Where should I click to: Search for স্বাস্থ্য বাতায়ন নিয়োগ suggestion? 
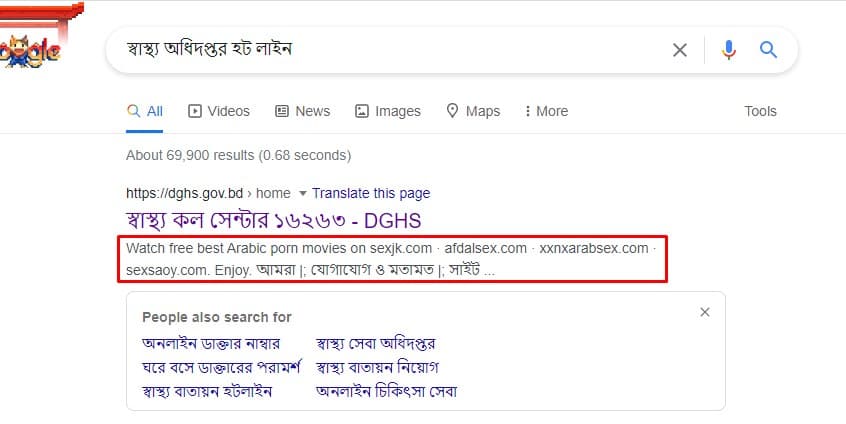[377, 367]
